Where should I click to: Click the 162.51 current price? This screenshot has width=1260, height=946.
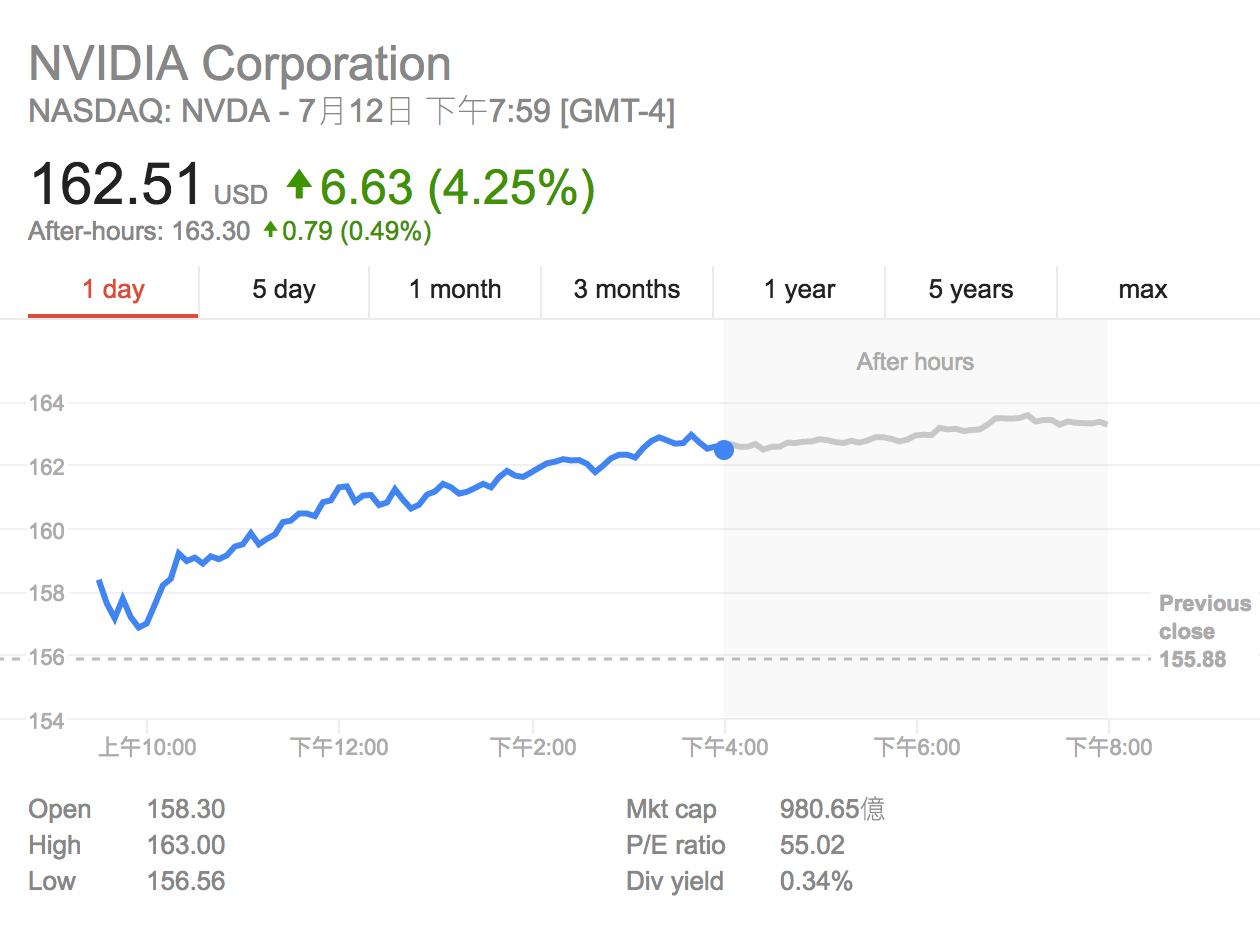click(116, 185)
